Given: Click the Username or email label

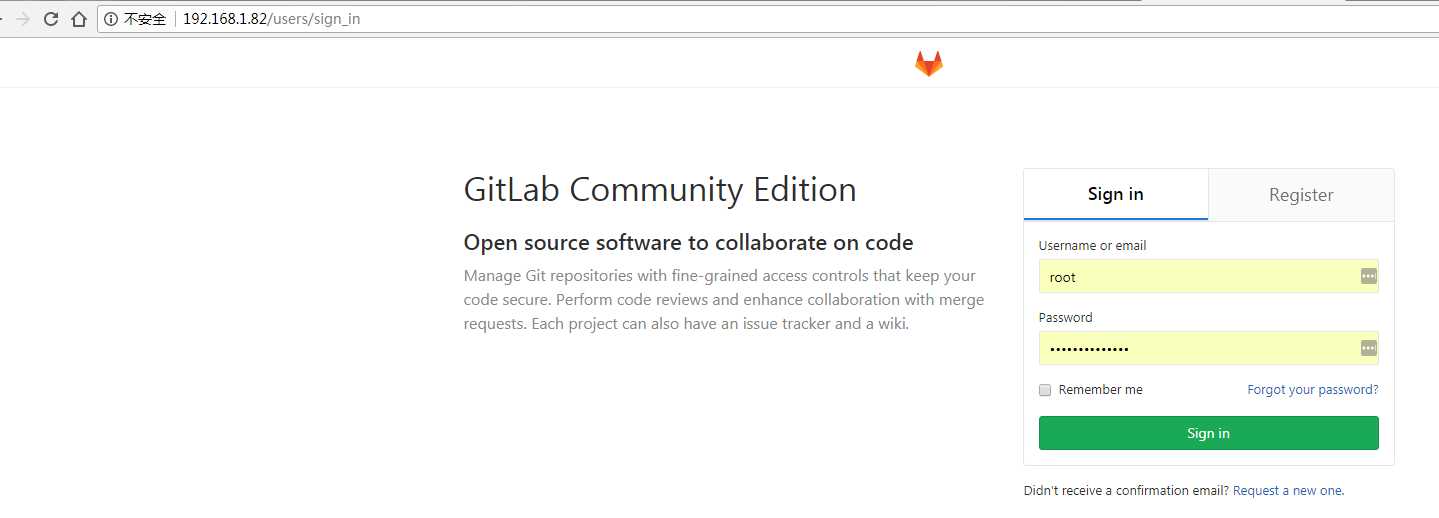Looking at the screenshot, I should pos(1092,245).
